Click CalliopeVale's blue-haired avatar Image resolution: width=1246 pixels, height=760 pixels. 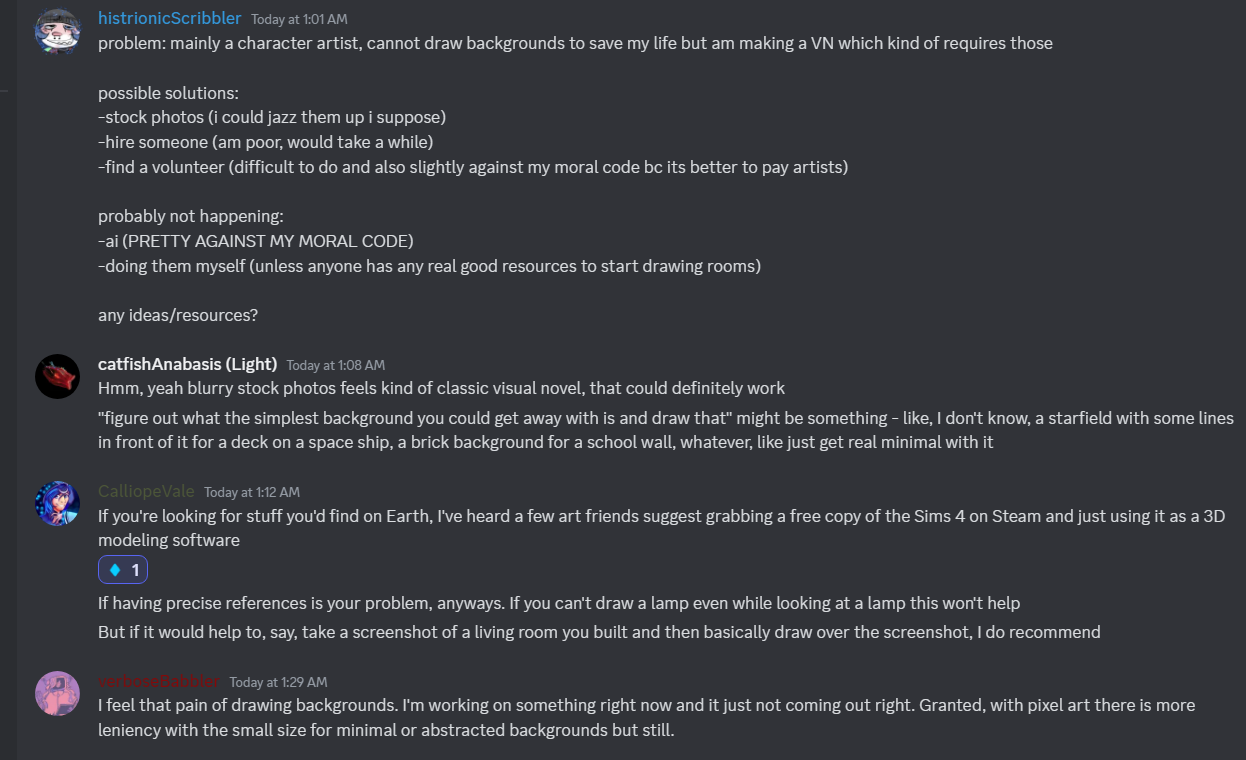57,504
